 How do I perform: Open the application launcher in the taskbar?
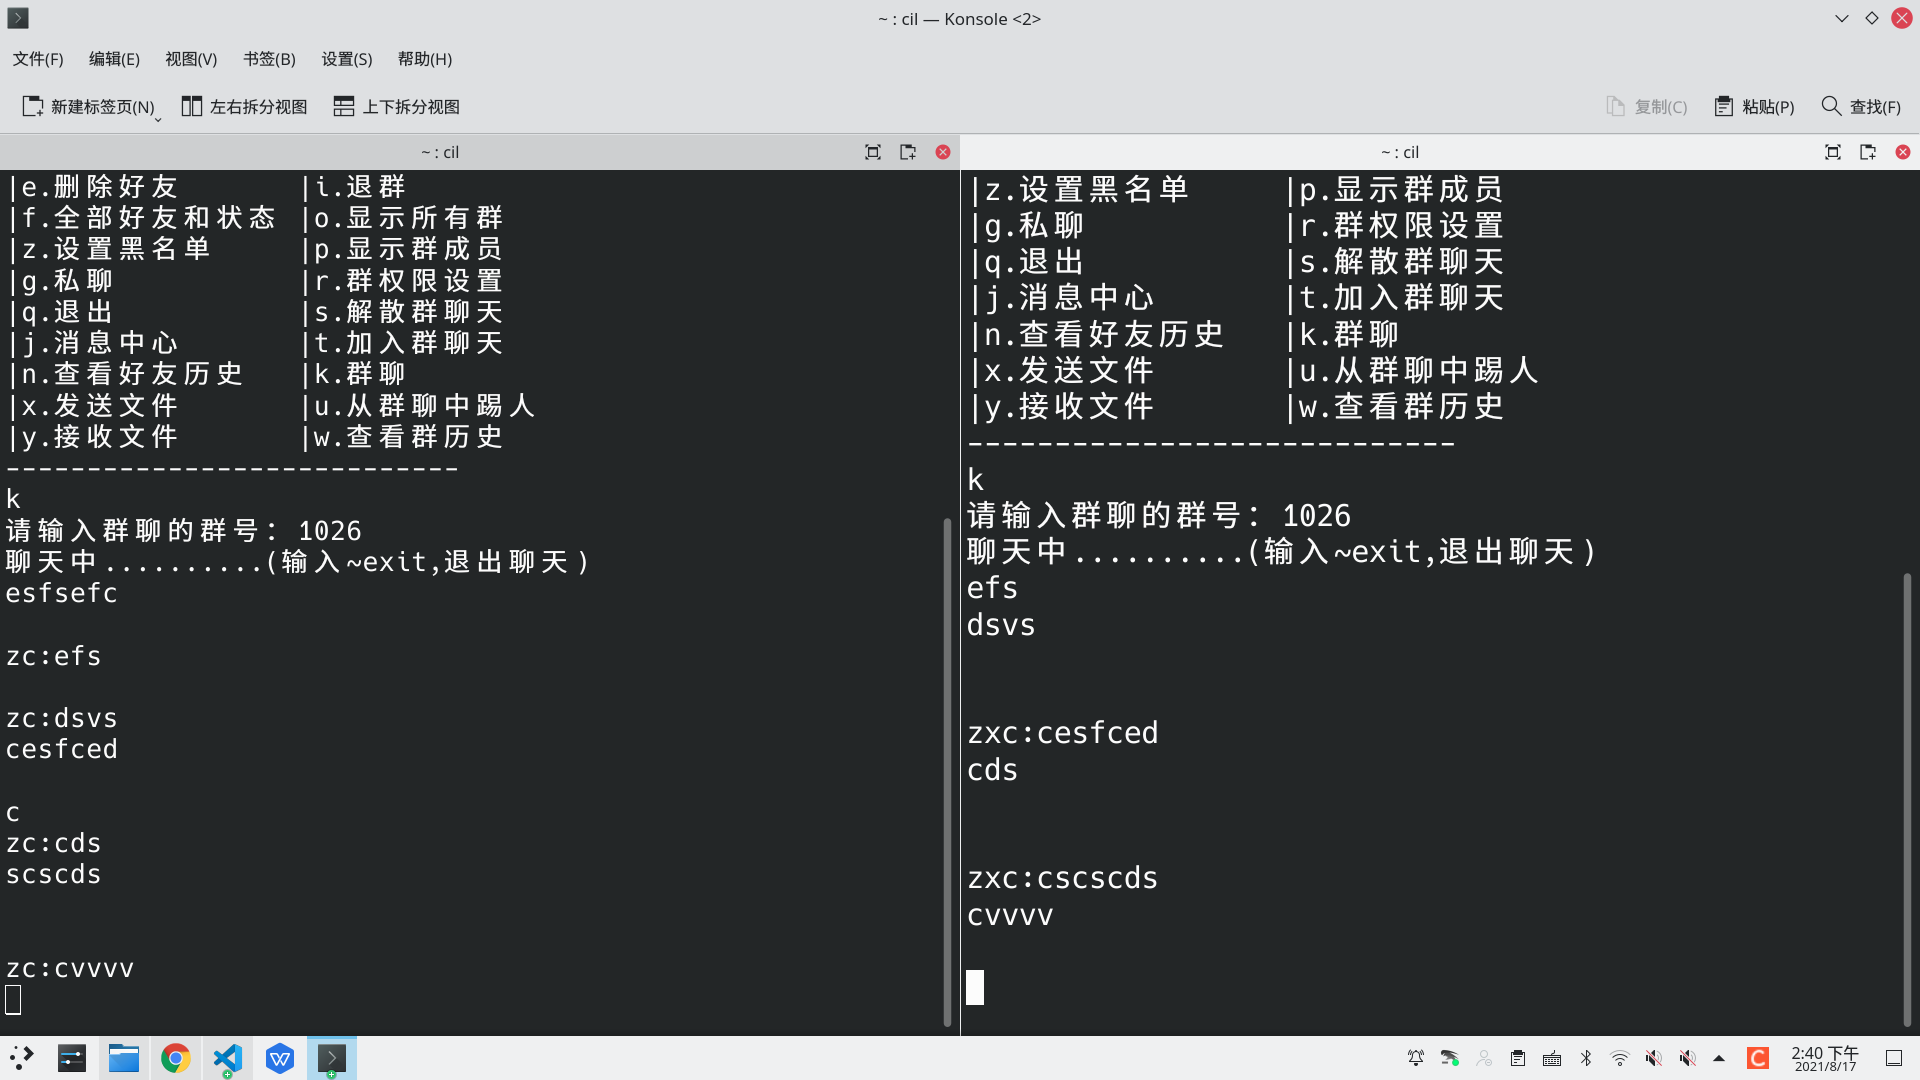tap(22, 1058)
